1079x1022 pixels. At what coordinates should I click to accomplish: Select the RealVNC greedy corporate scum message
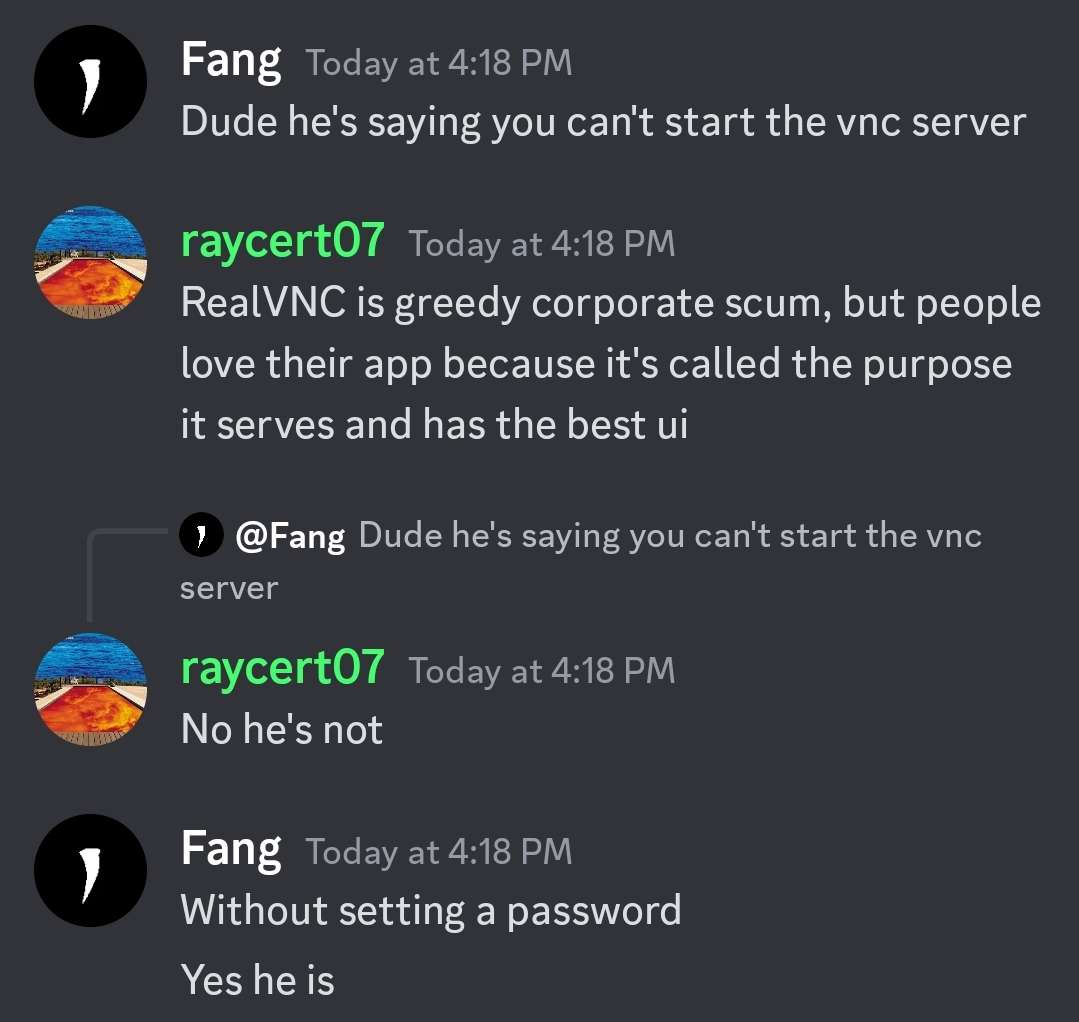(x=611, y=363)
